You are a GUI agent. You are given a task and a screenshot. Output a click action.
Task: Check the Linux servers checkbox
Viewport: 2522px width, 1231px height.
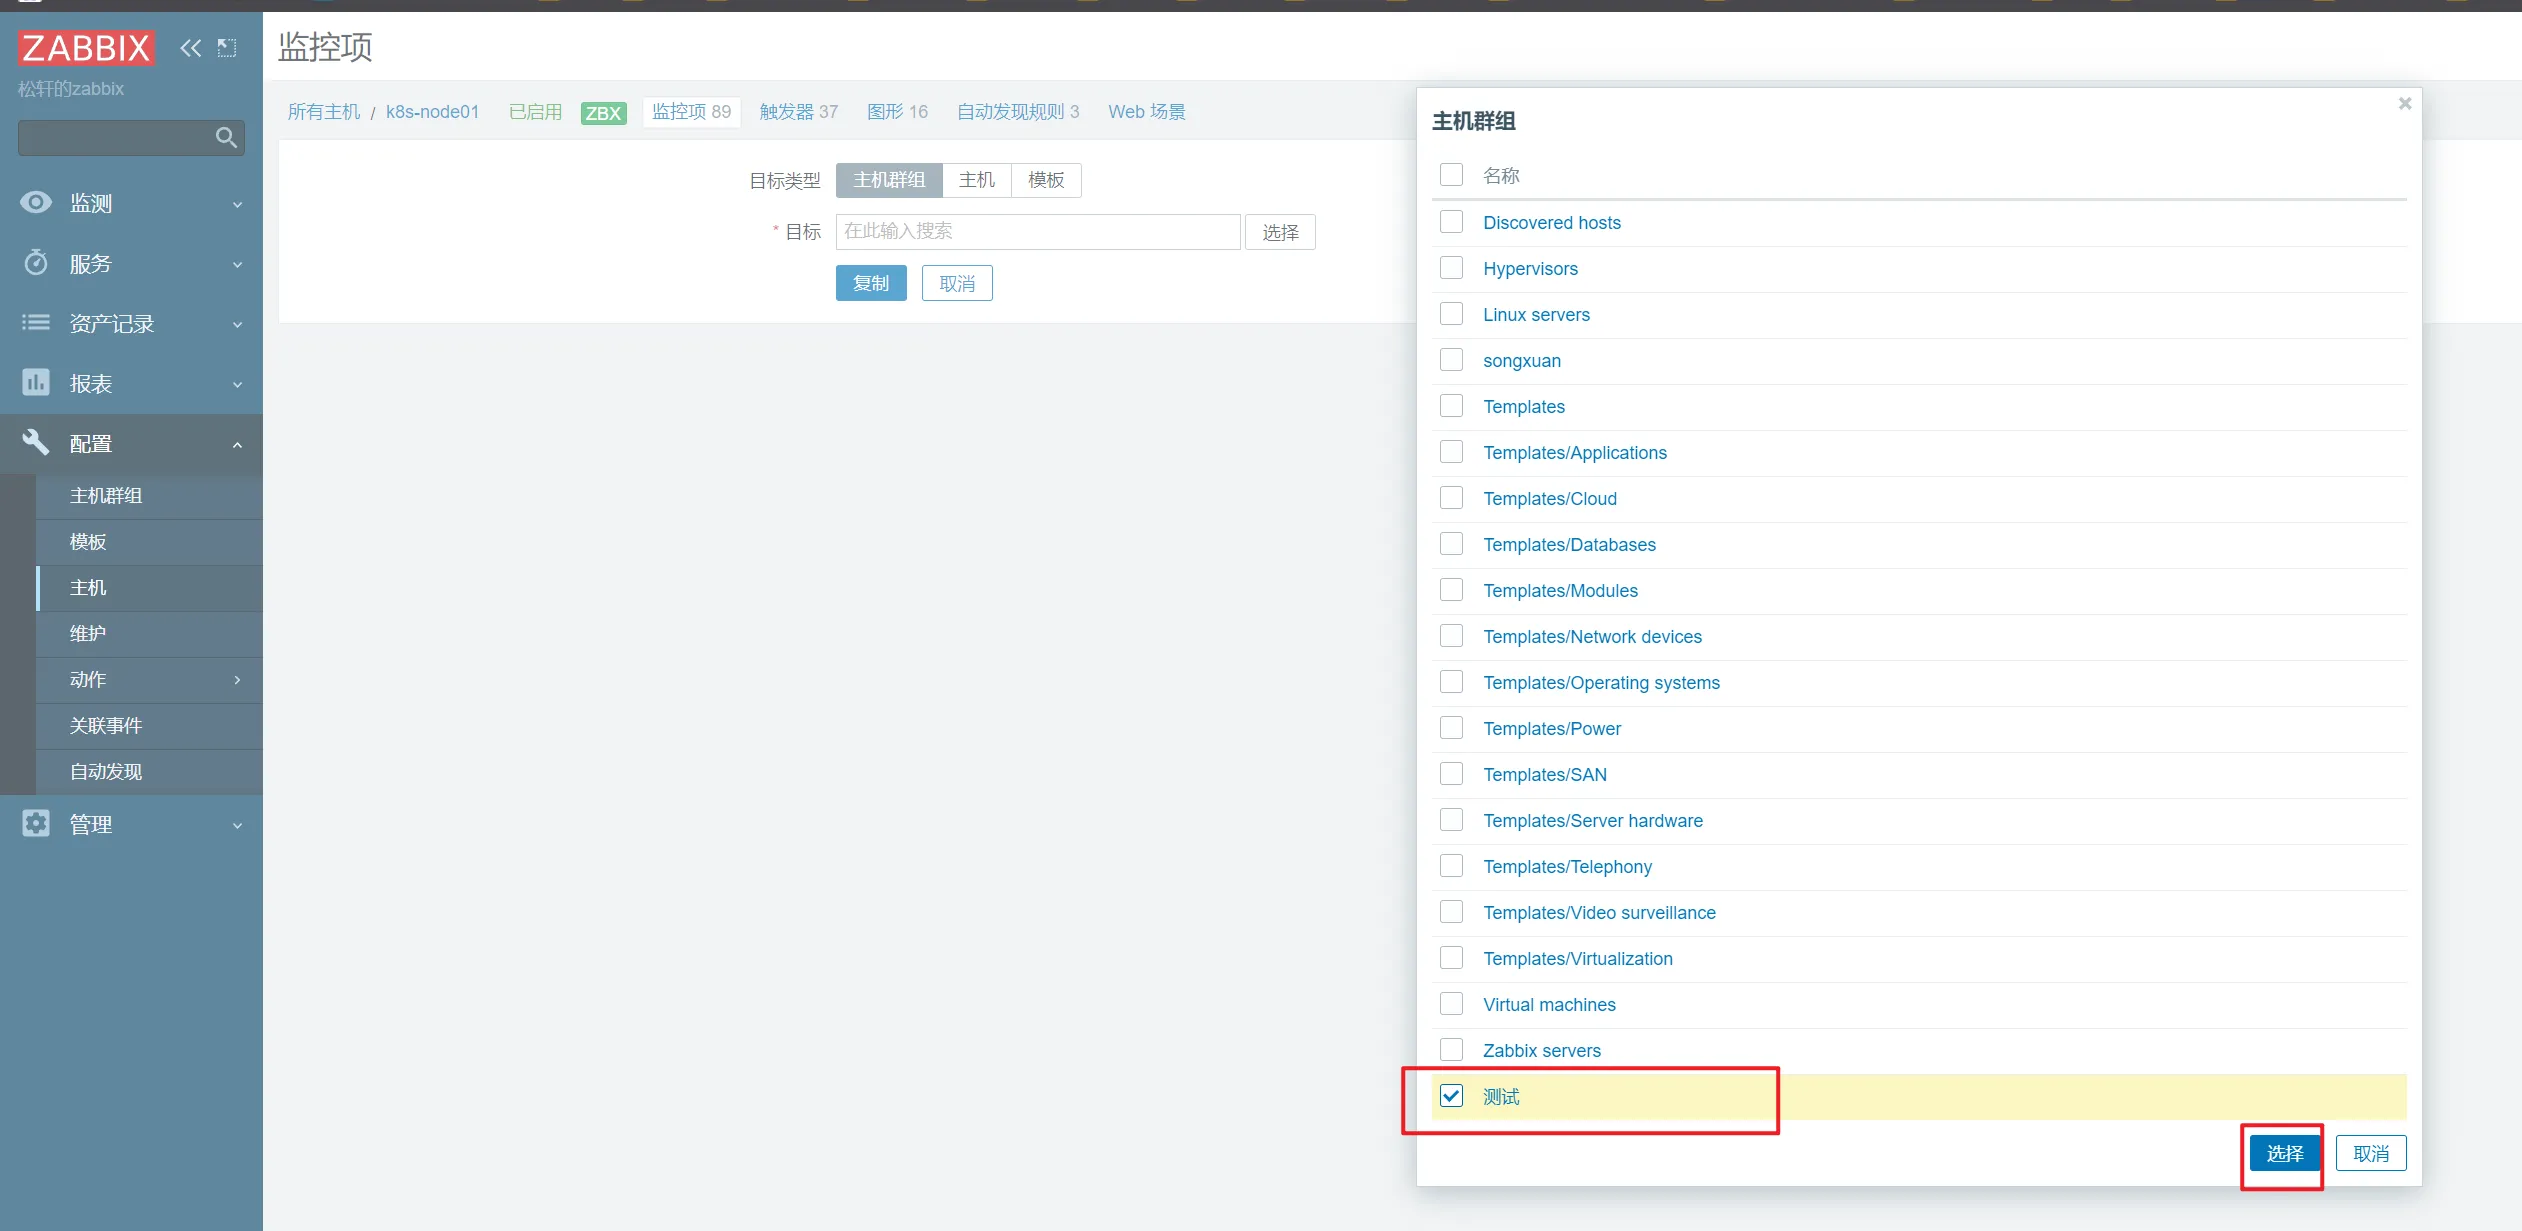click(x=1451, y=314)
